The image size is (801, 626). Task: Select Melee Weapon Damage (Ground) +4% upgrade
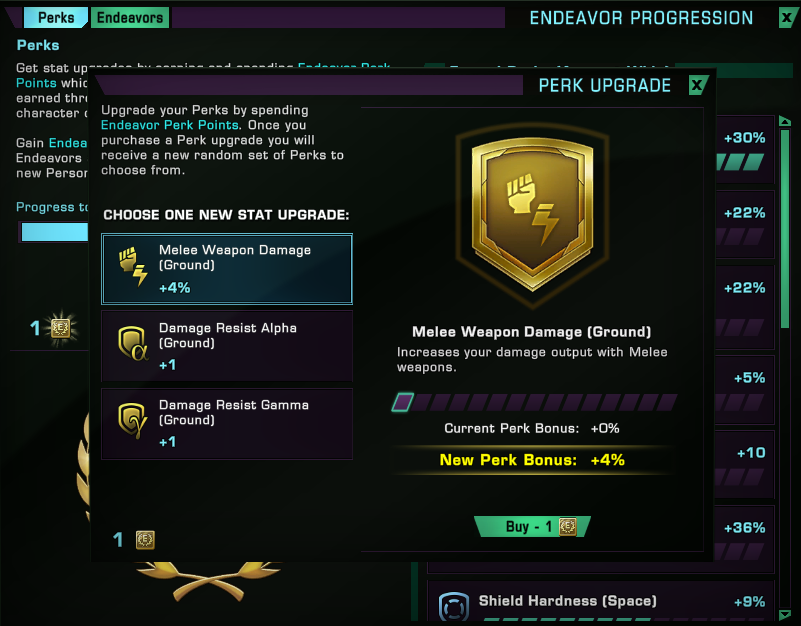click(x=227, y=269)
